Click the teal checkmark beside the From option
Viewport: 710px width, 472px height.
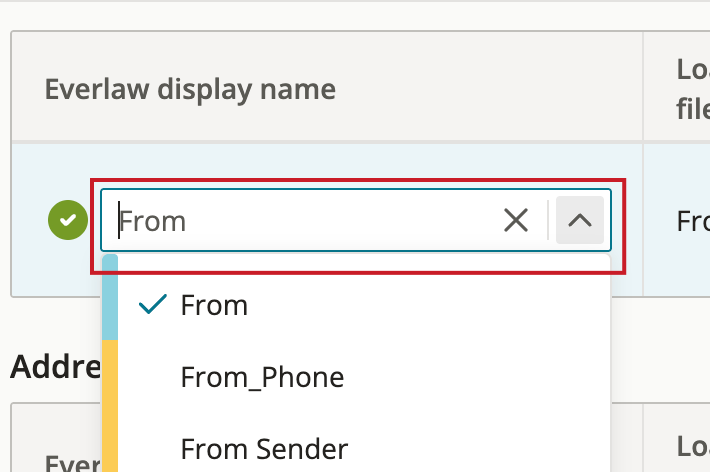153,304
